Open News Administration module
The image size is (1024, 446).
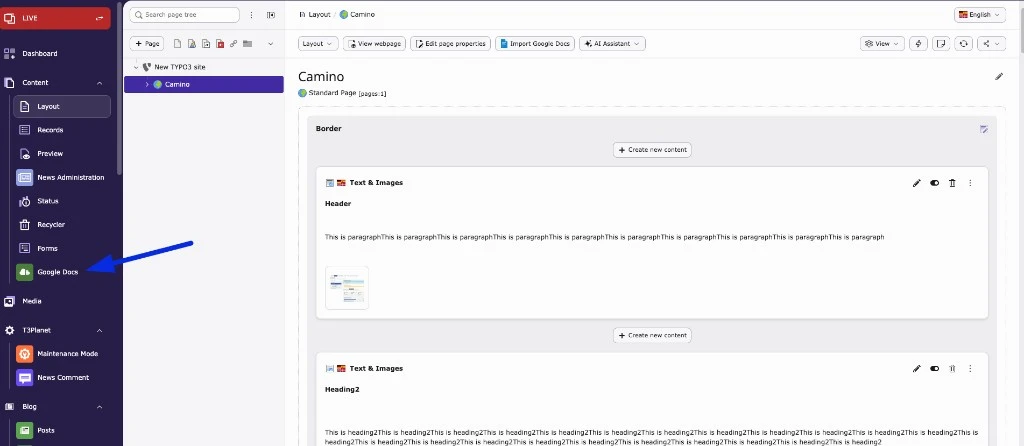(61, 177)
